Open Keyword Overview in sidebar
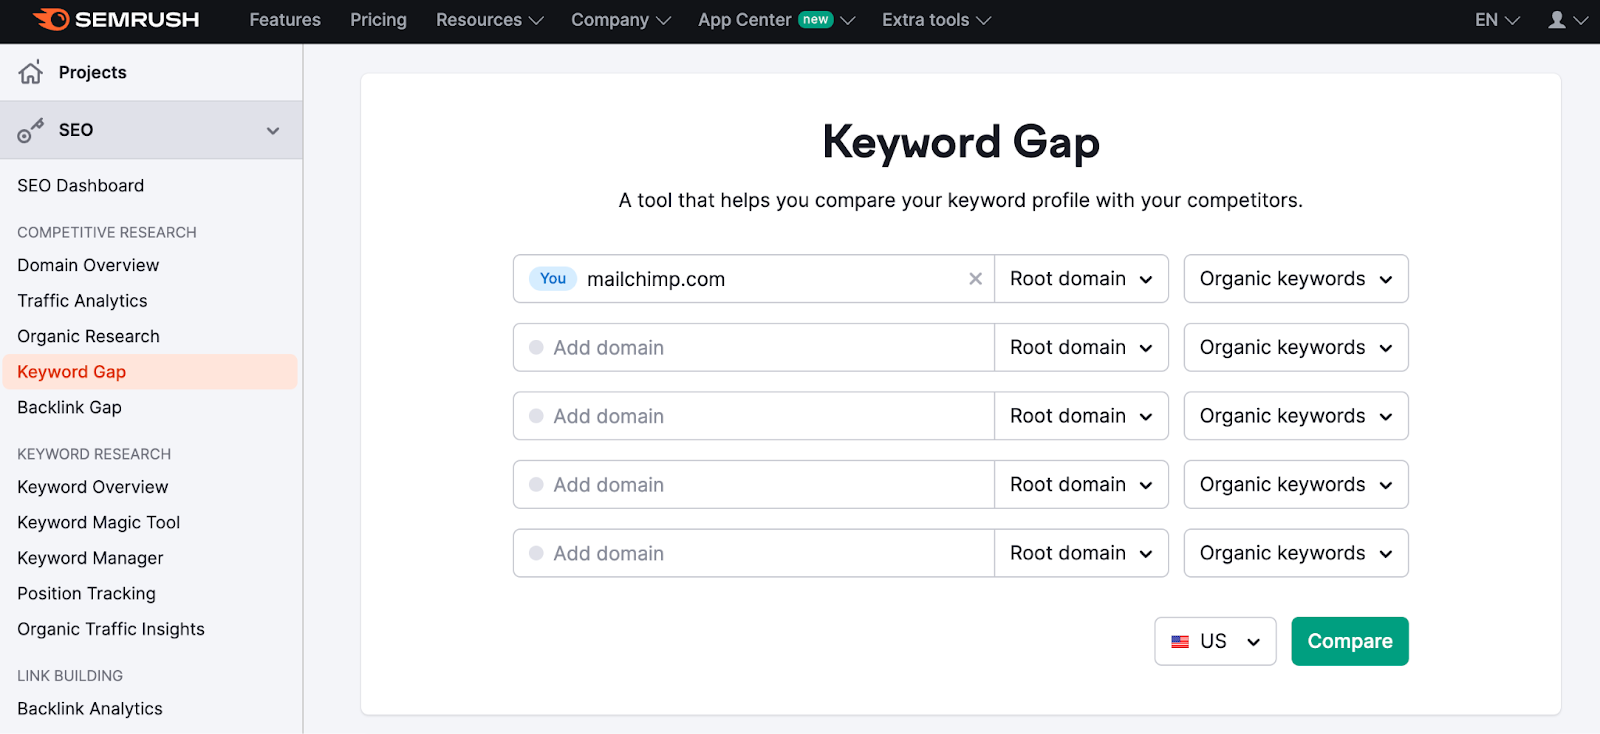The image size is (1600, 734). click(93, 487)
